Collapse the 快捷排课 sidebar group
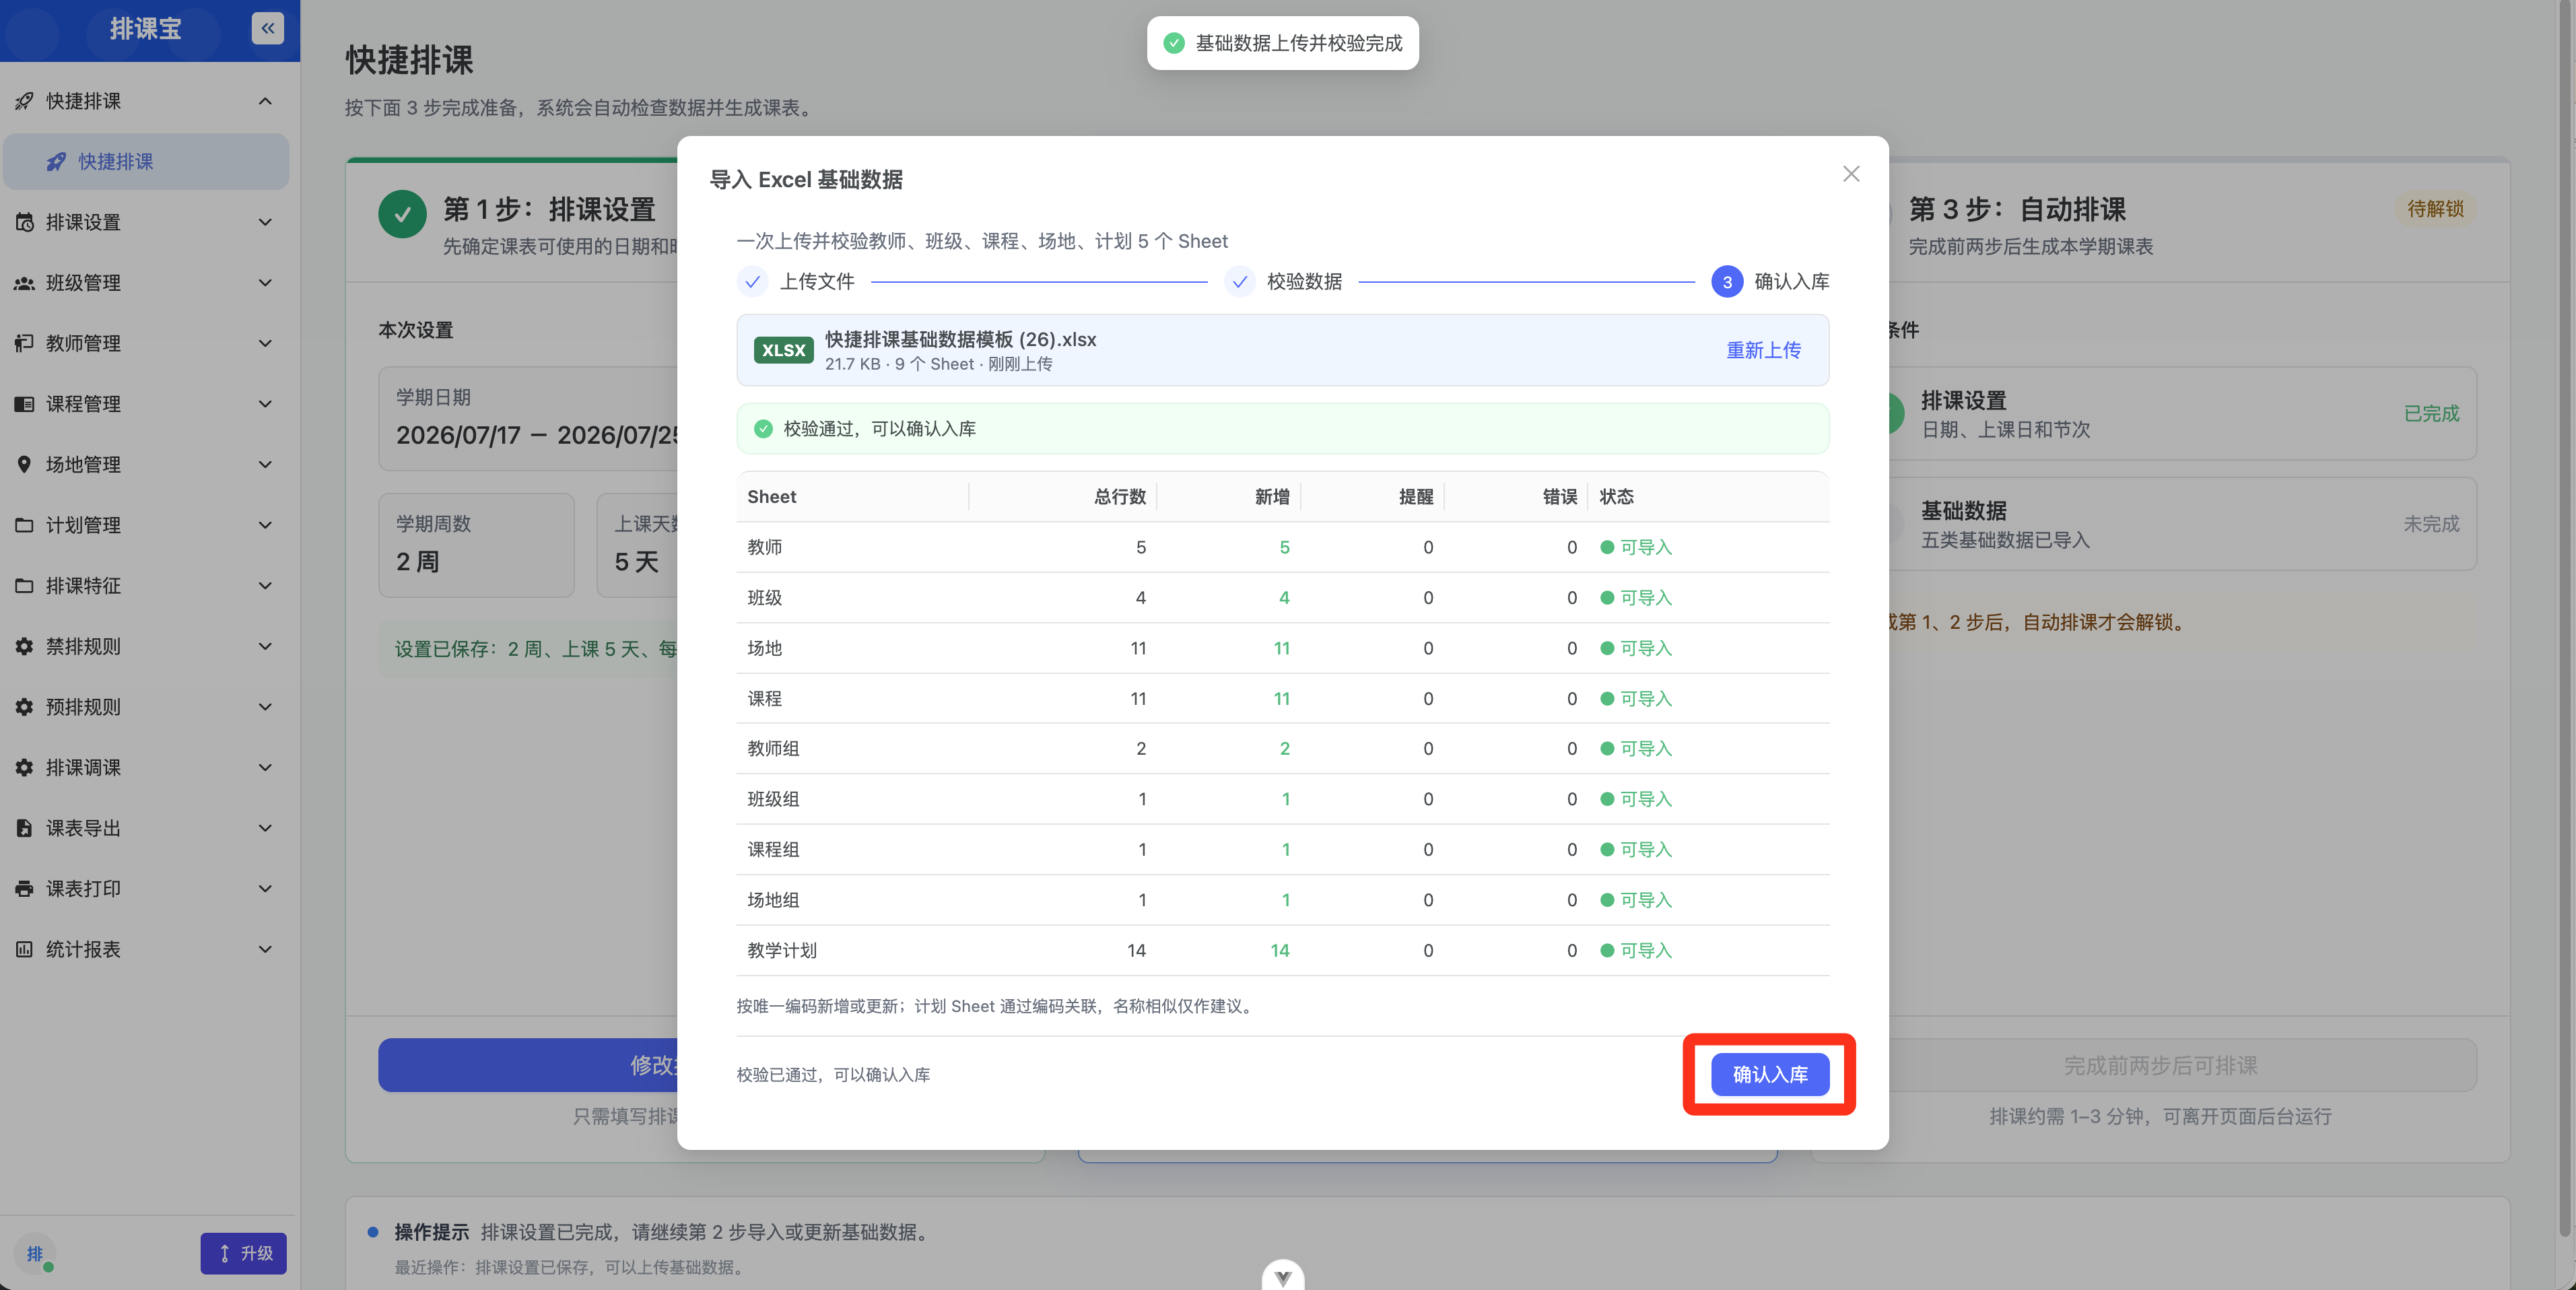The image size is (2576, 1290). point(265,101)
